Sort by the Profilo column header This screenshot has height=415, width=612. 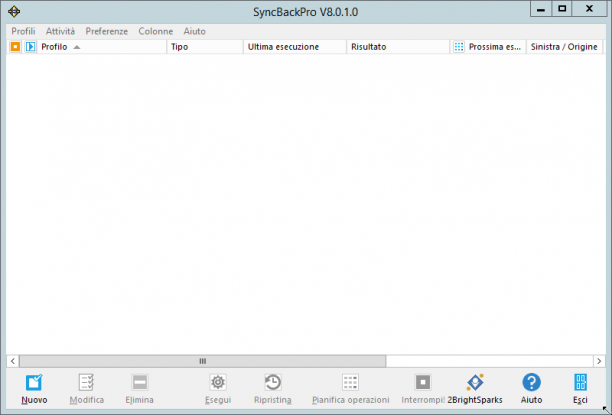point(101,47)
